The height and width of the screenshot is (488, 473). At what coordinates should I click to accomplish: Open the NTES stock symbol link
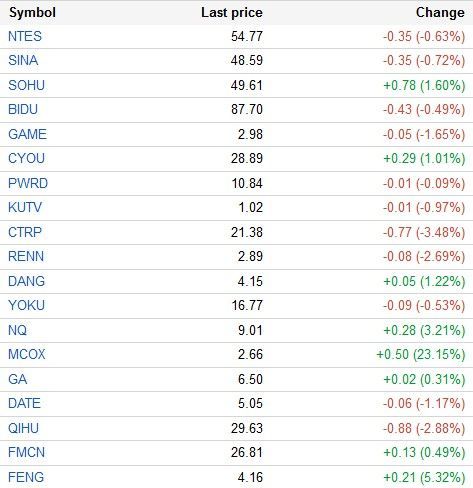point(25,36)
